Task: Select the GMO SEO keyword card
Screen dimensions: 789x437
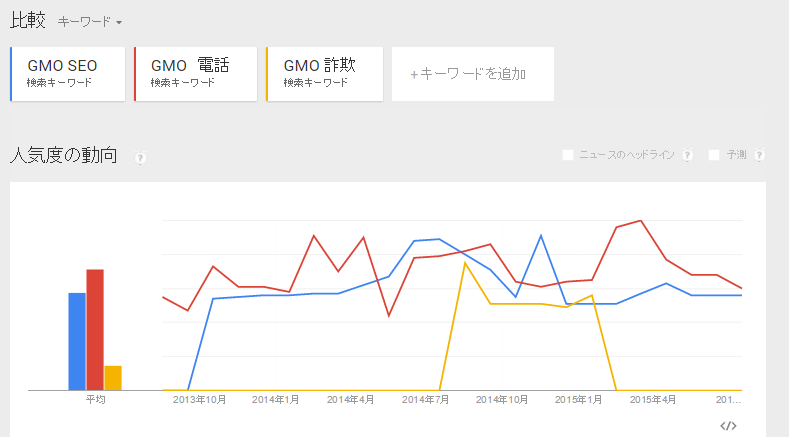Action: (x=67, y=74)
